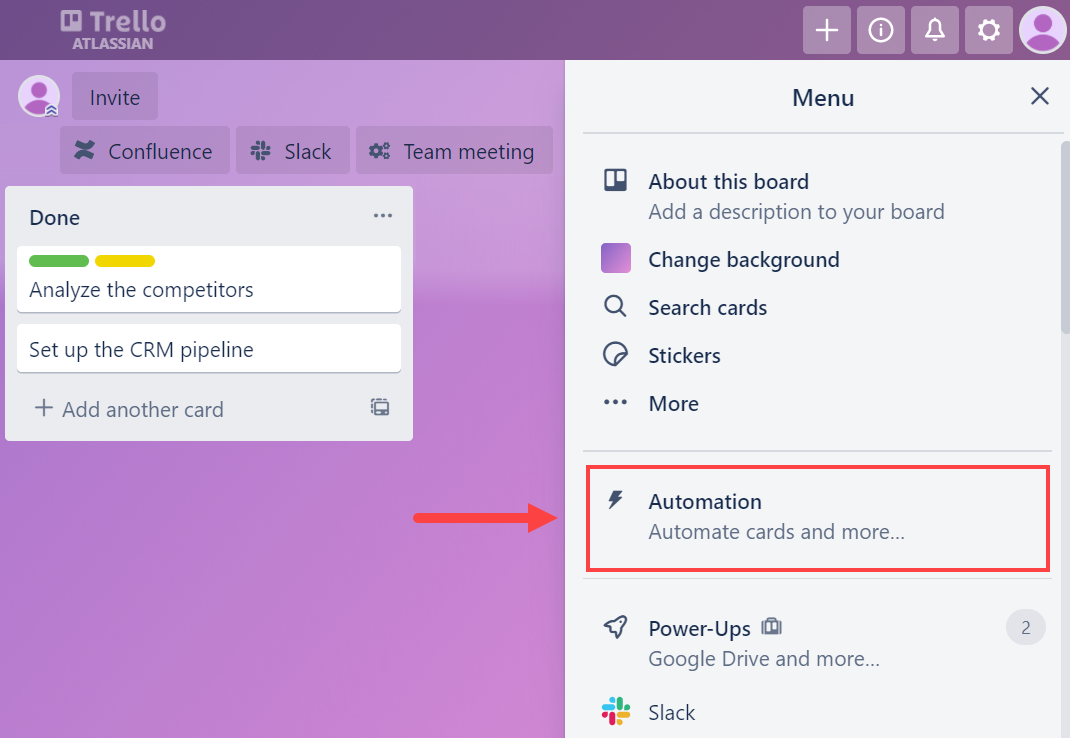Click Add a description to your board text
This screenshot has height=738, width=1070.
coord(796,212)
